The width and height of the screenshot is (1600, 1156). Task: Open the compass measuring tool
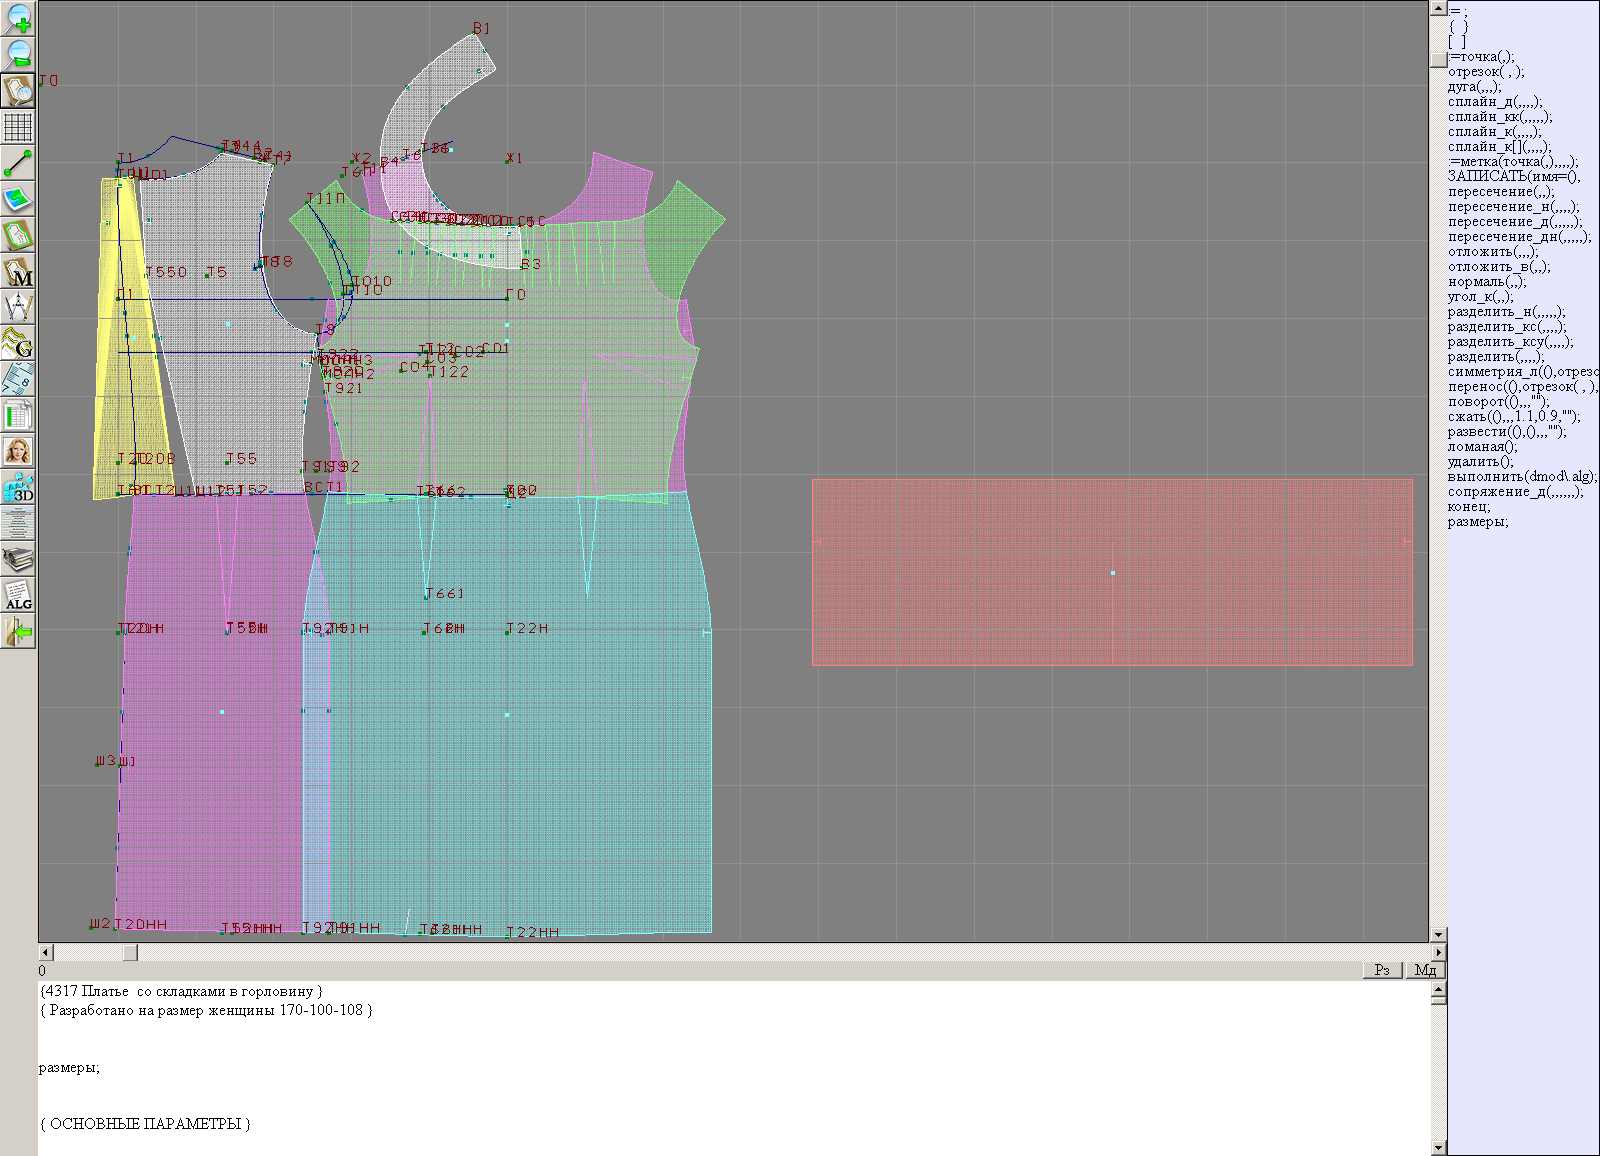pos(18,306)
